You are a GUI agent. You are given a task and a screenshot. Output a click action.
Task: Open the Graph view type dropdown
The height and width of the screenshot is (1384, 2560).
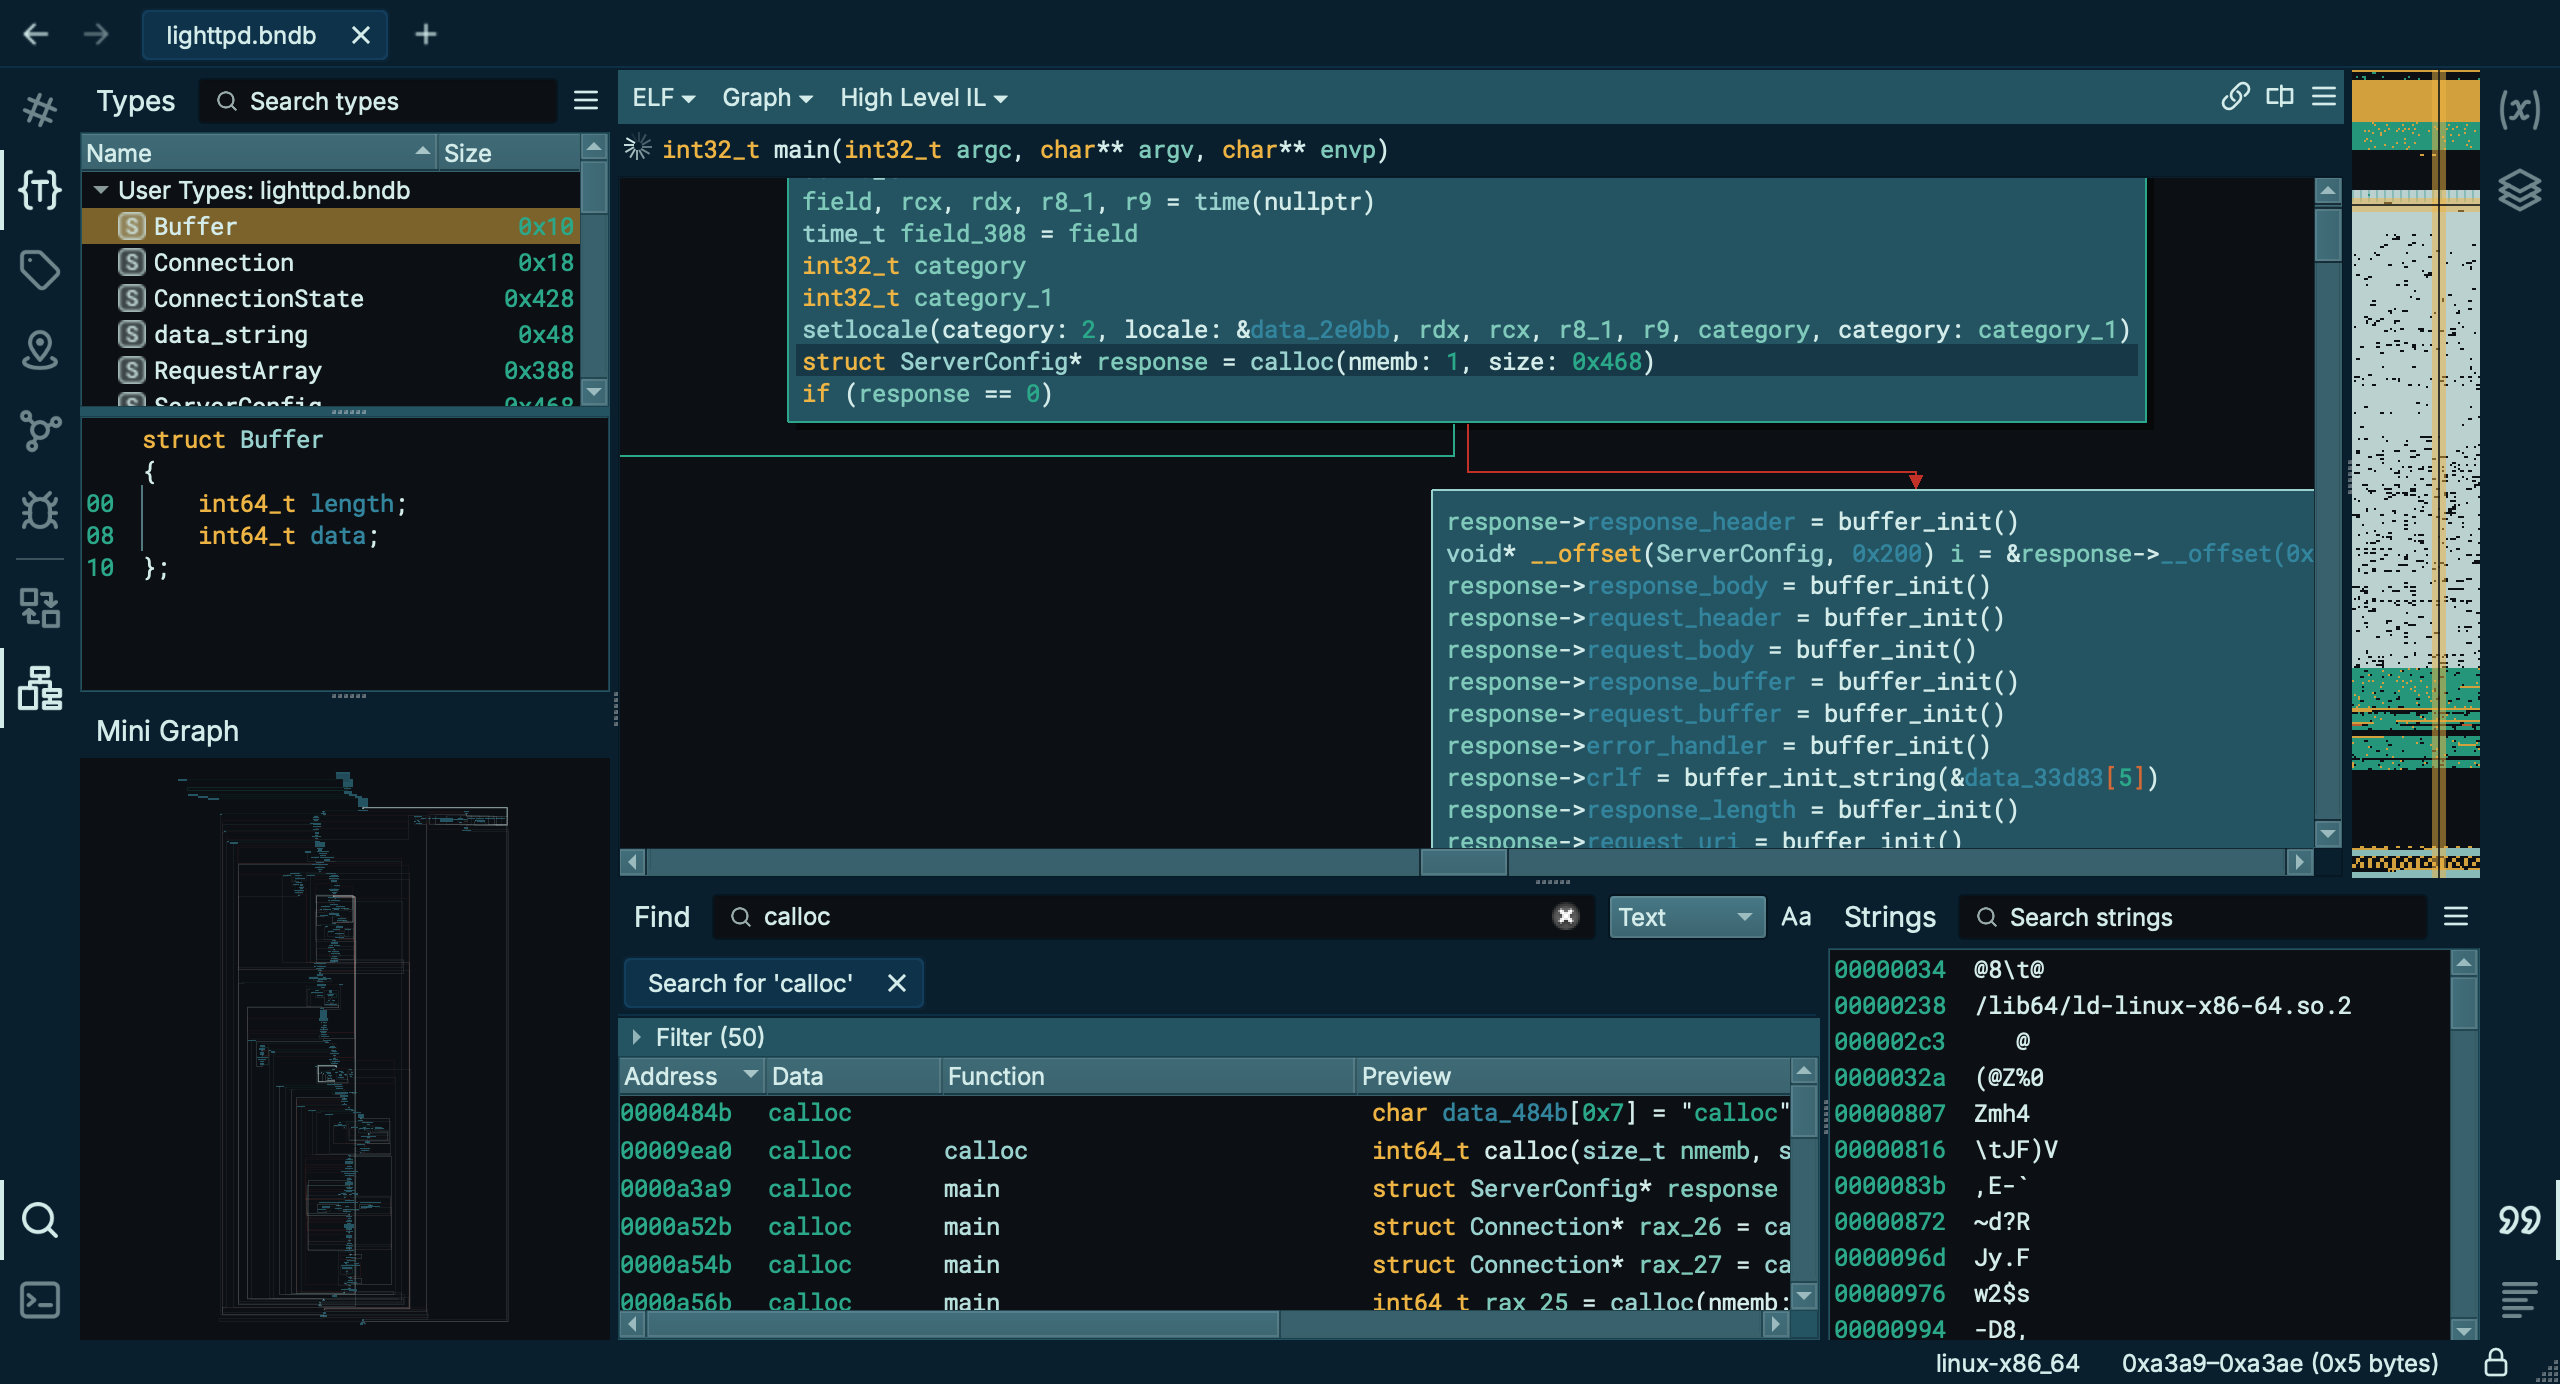pyautogui.click(x=767, y=98)
